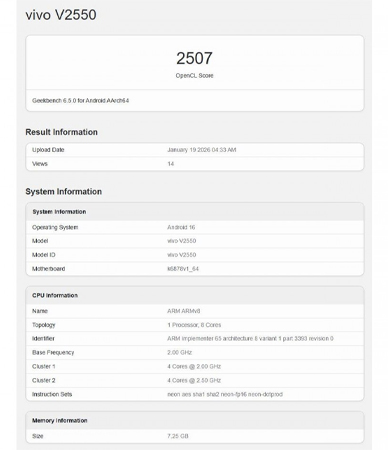This screenshot has width=388, height=450.
Task: Click the page title "vivo V2550"
Action: [61, 15]
